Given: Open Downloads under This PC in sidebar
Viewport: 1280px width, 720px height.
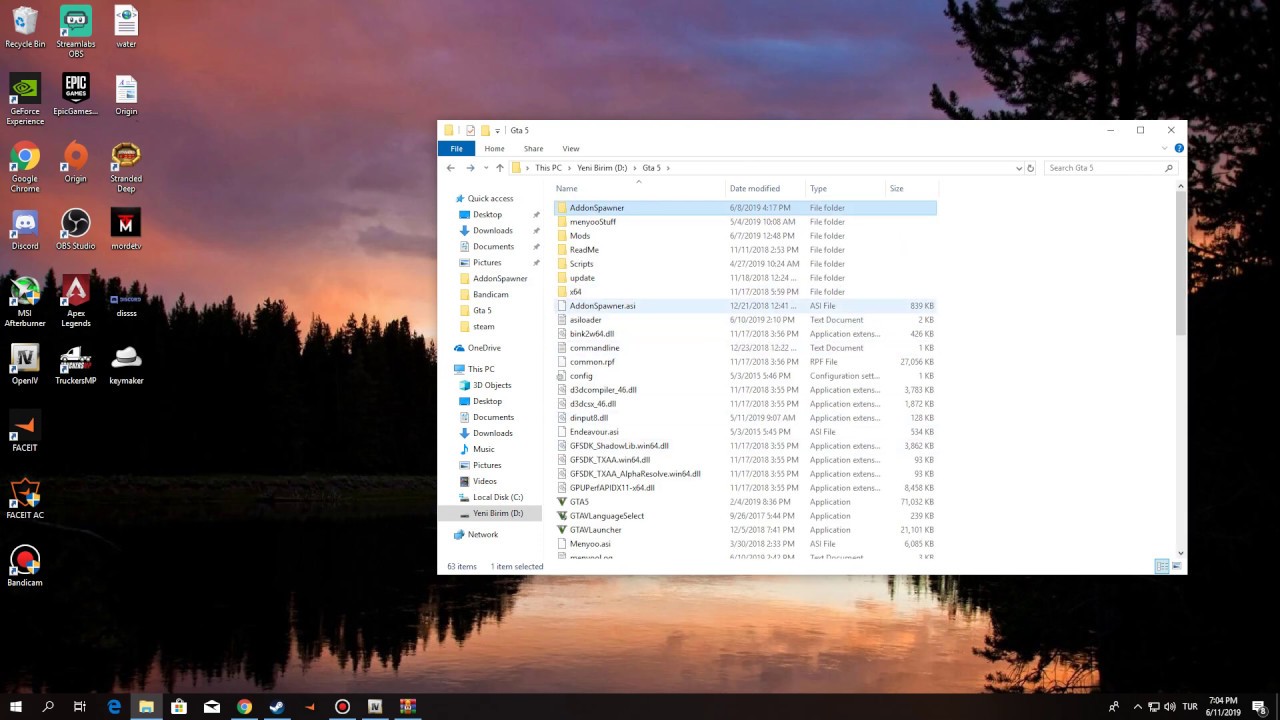Looking at the screenshot, I should pyautogui.click(x=492, y=433).
